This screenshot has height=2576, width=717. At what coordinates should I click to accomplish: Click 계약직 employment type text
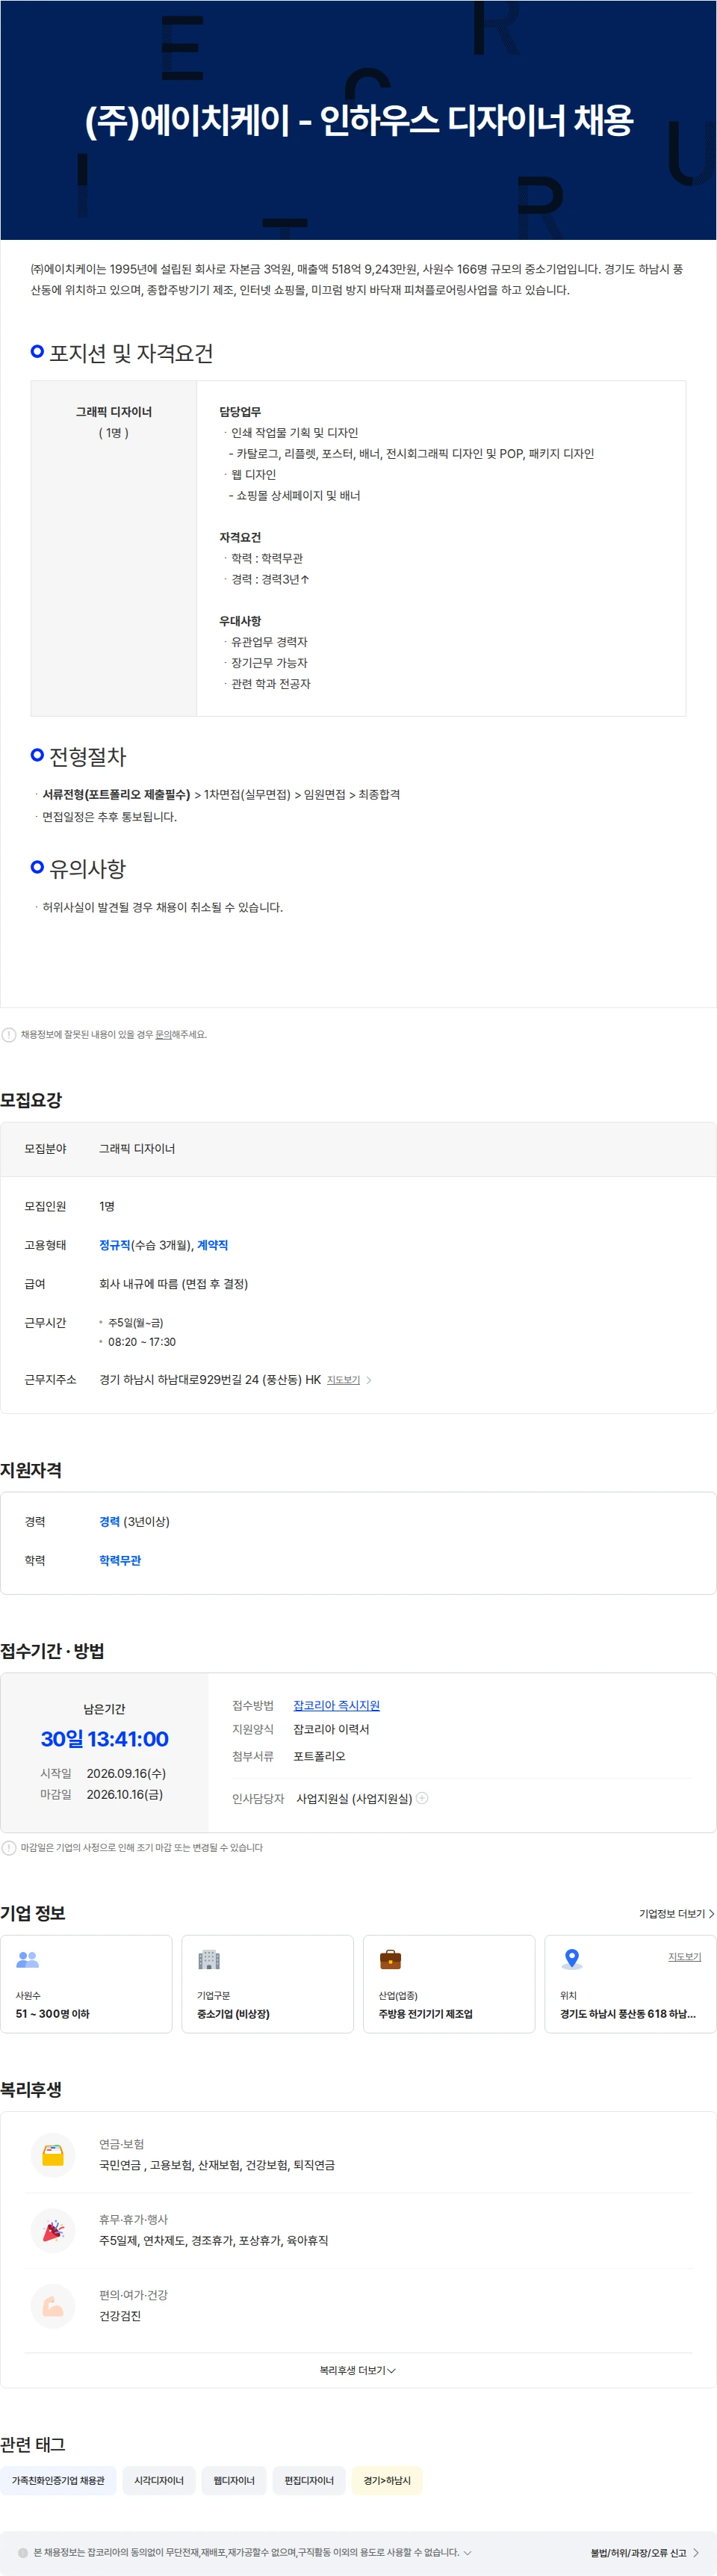pos(213,1245)
